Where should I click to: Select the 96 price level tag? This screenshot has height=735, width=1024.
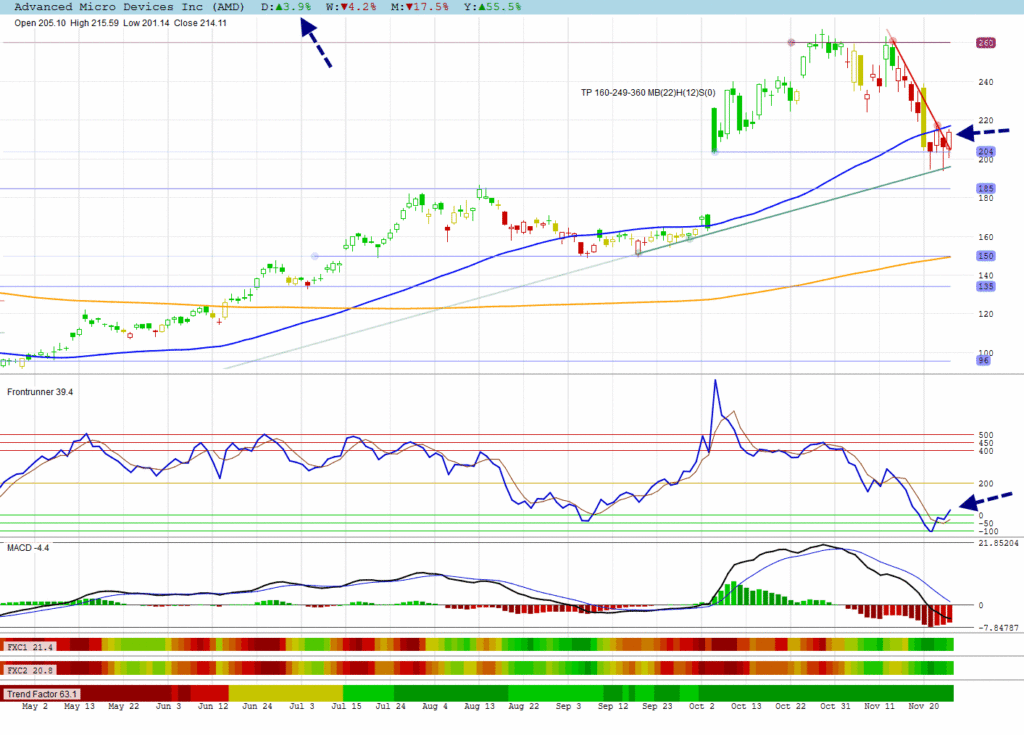click(x=985, y=361)
